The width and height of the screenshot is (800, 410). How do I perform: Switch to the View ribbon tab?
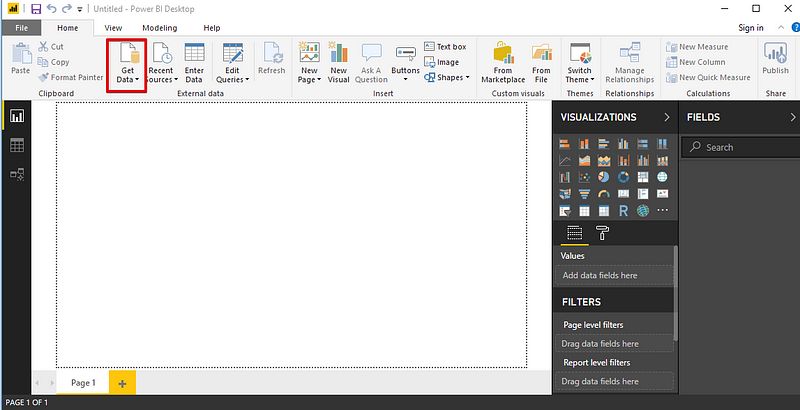[113, 28]
